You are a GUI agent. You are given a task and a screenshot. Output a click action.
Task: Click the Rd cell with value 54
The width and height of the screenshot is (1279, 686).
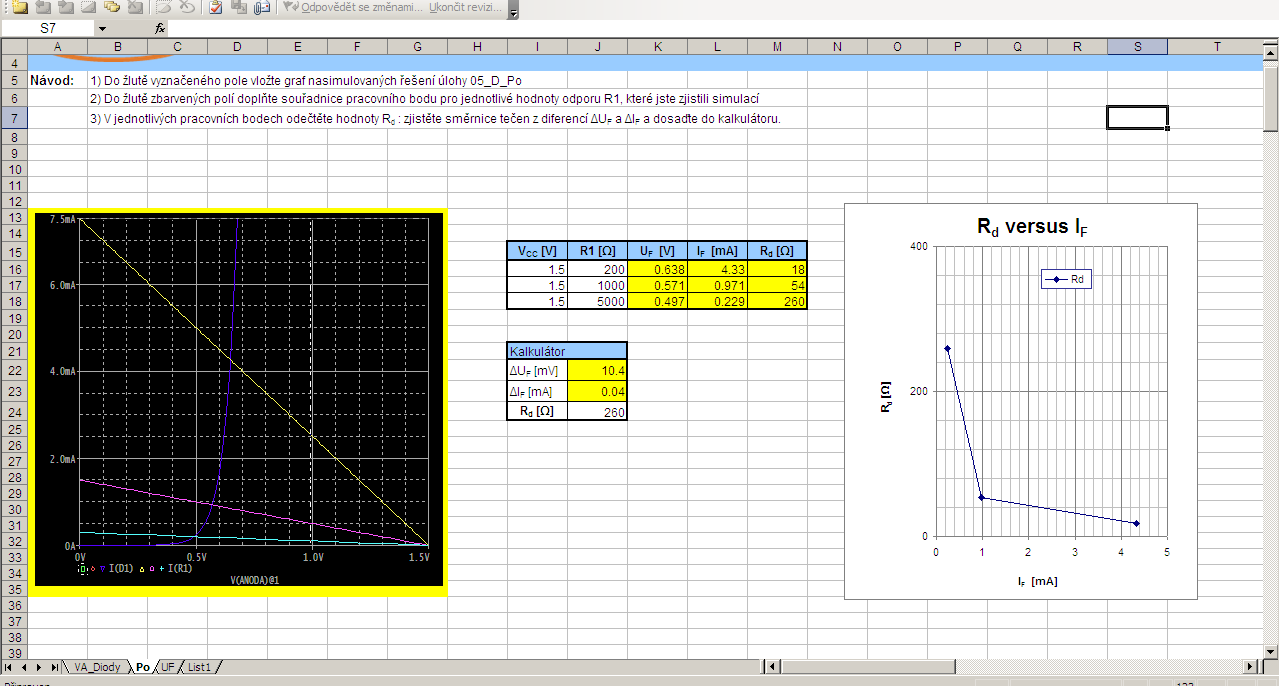tap(777, 285)
